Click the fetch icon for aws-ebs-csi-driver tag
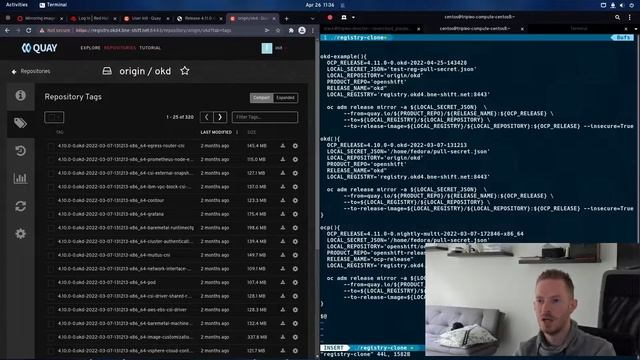640x360 pixels. pyautogui.click(x=282, y=310)
